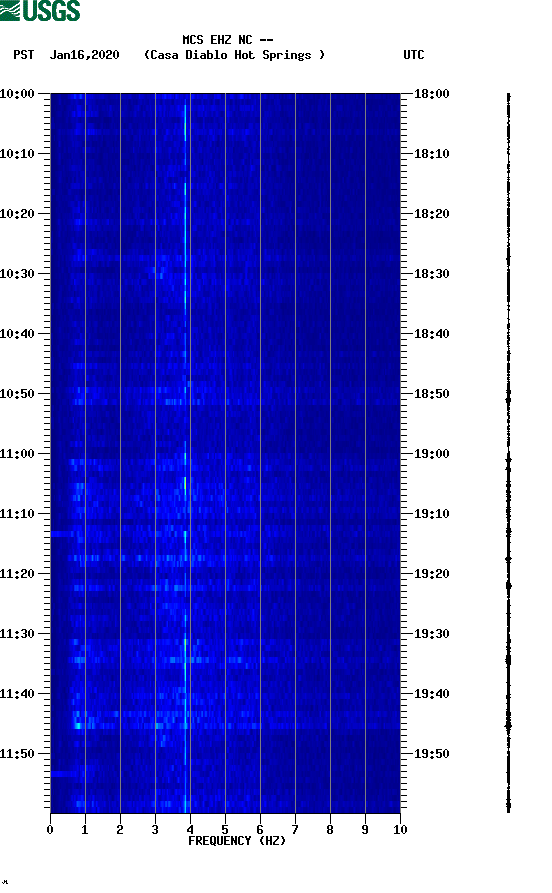552x893 pixels.
Task: Click the '18:10' UTC time label
Action: [x=432, y=154]
